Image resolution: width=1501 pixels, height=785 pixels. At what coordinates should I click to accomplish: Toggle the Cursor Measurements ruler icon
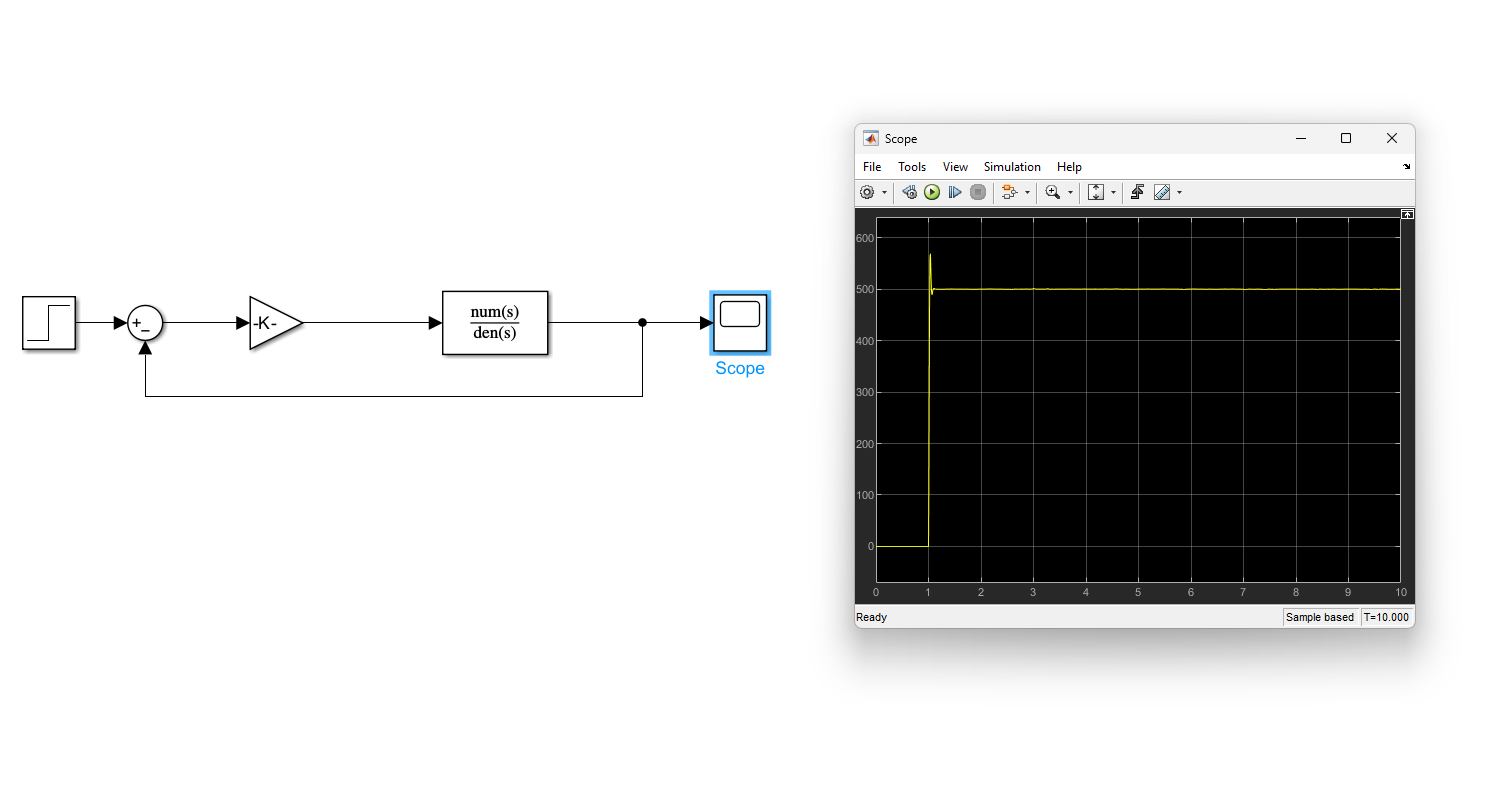[1162, 192]
